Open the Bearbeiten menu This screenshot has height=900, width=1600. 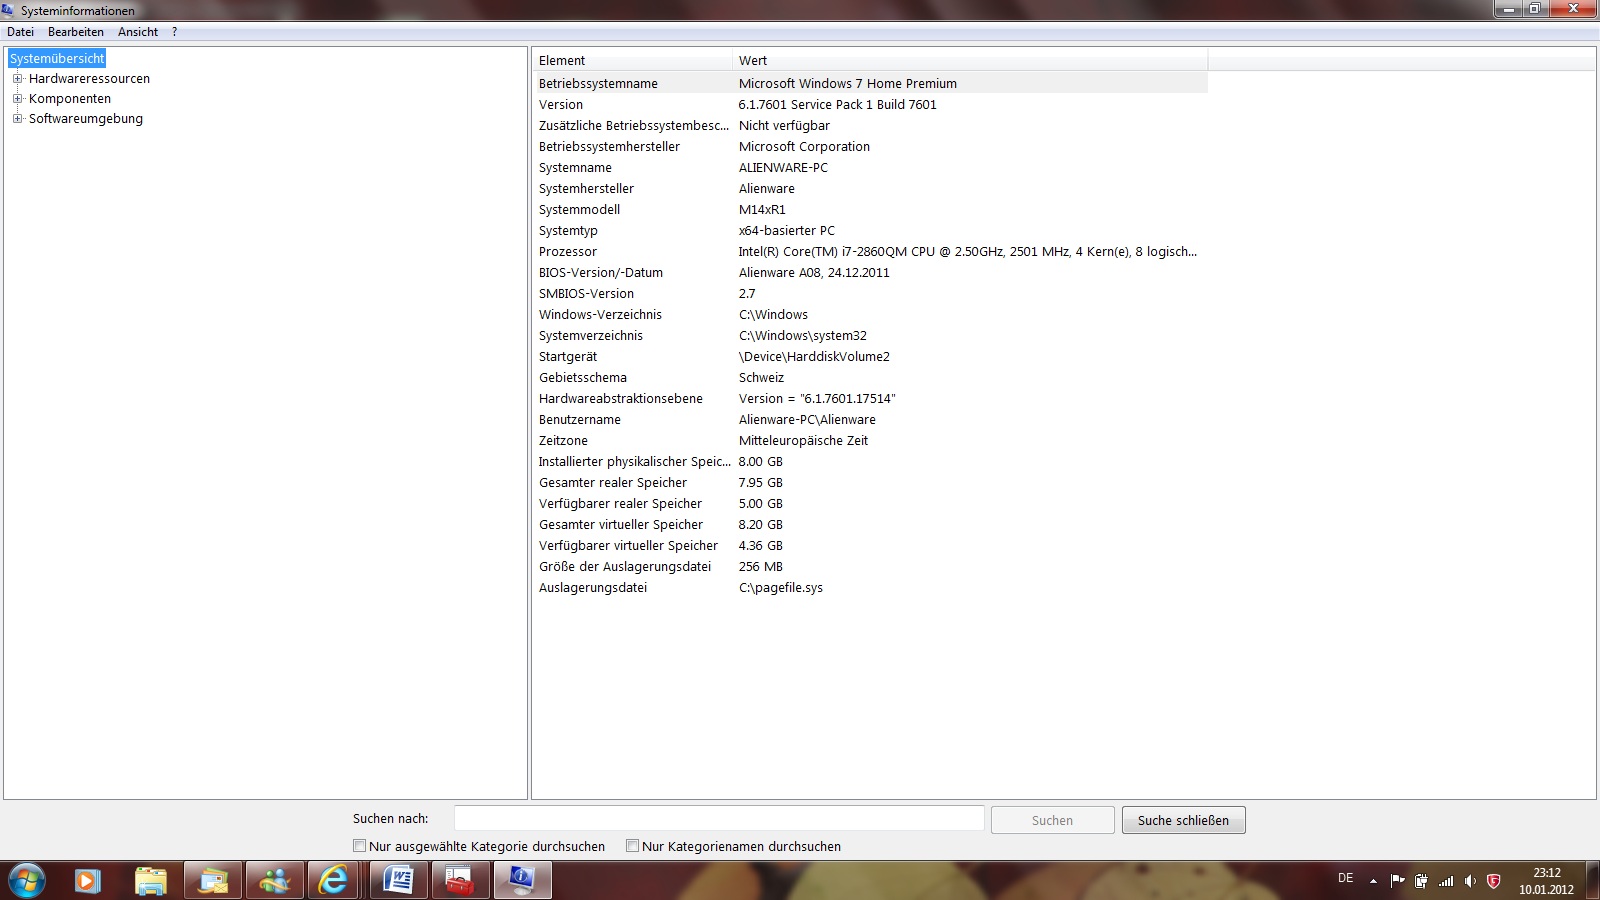[76, 32]
